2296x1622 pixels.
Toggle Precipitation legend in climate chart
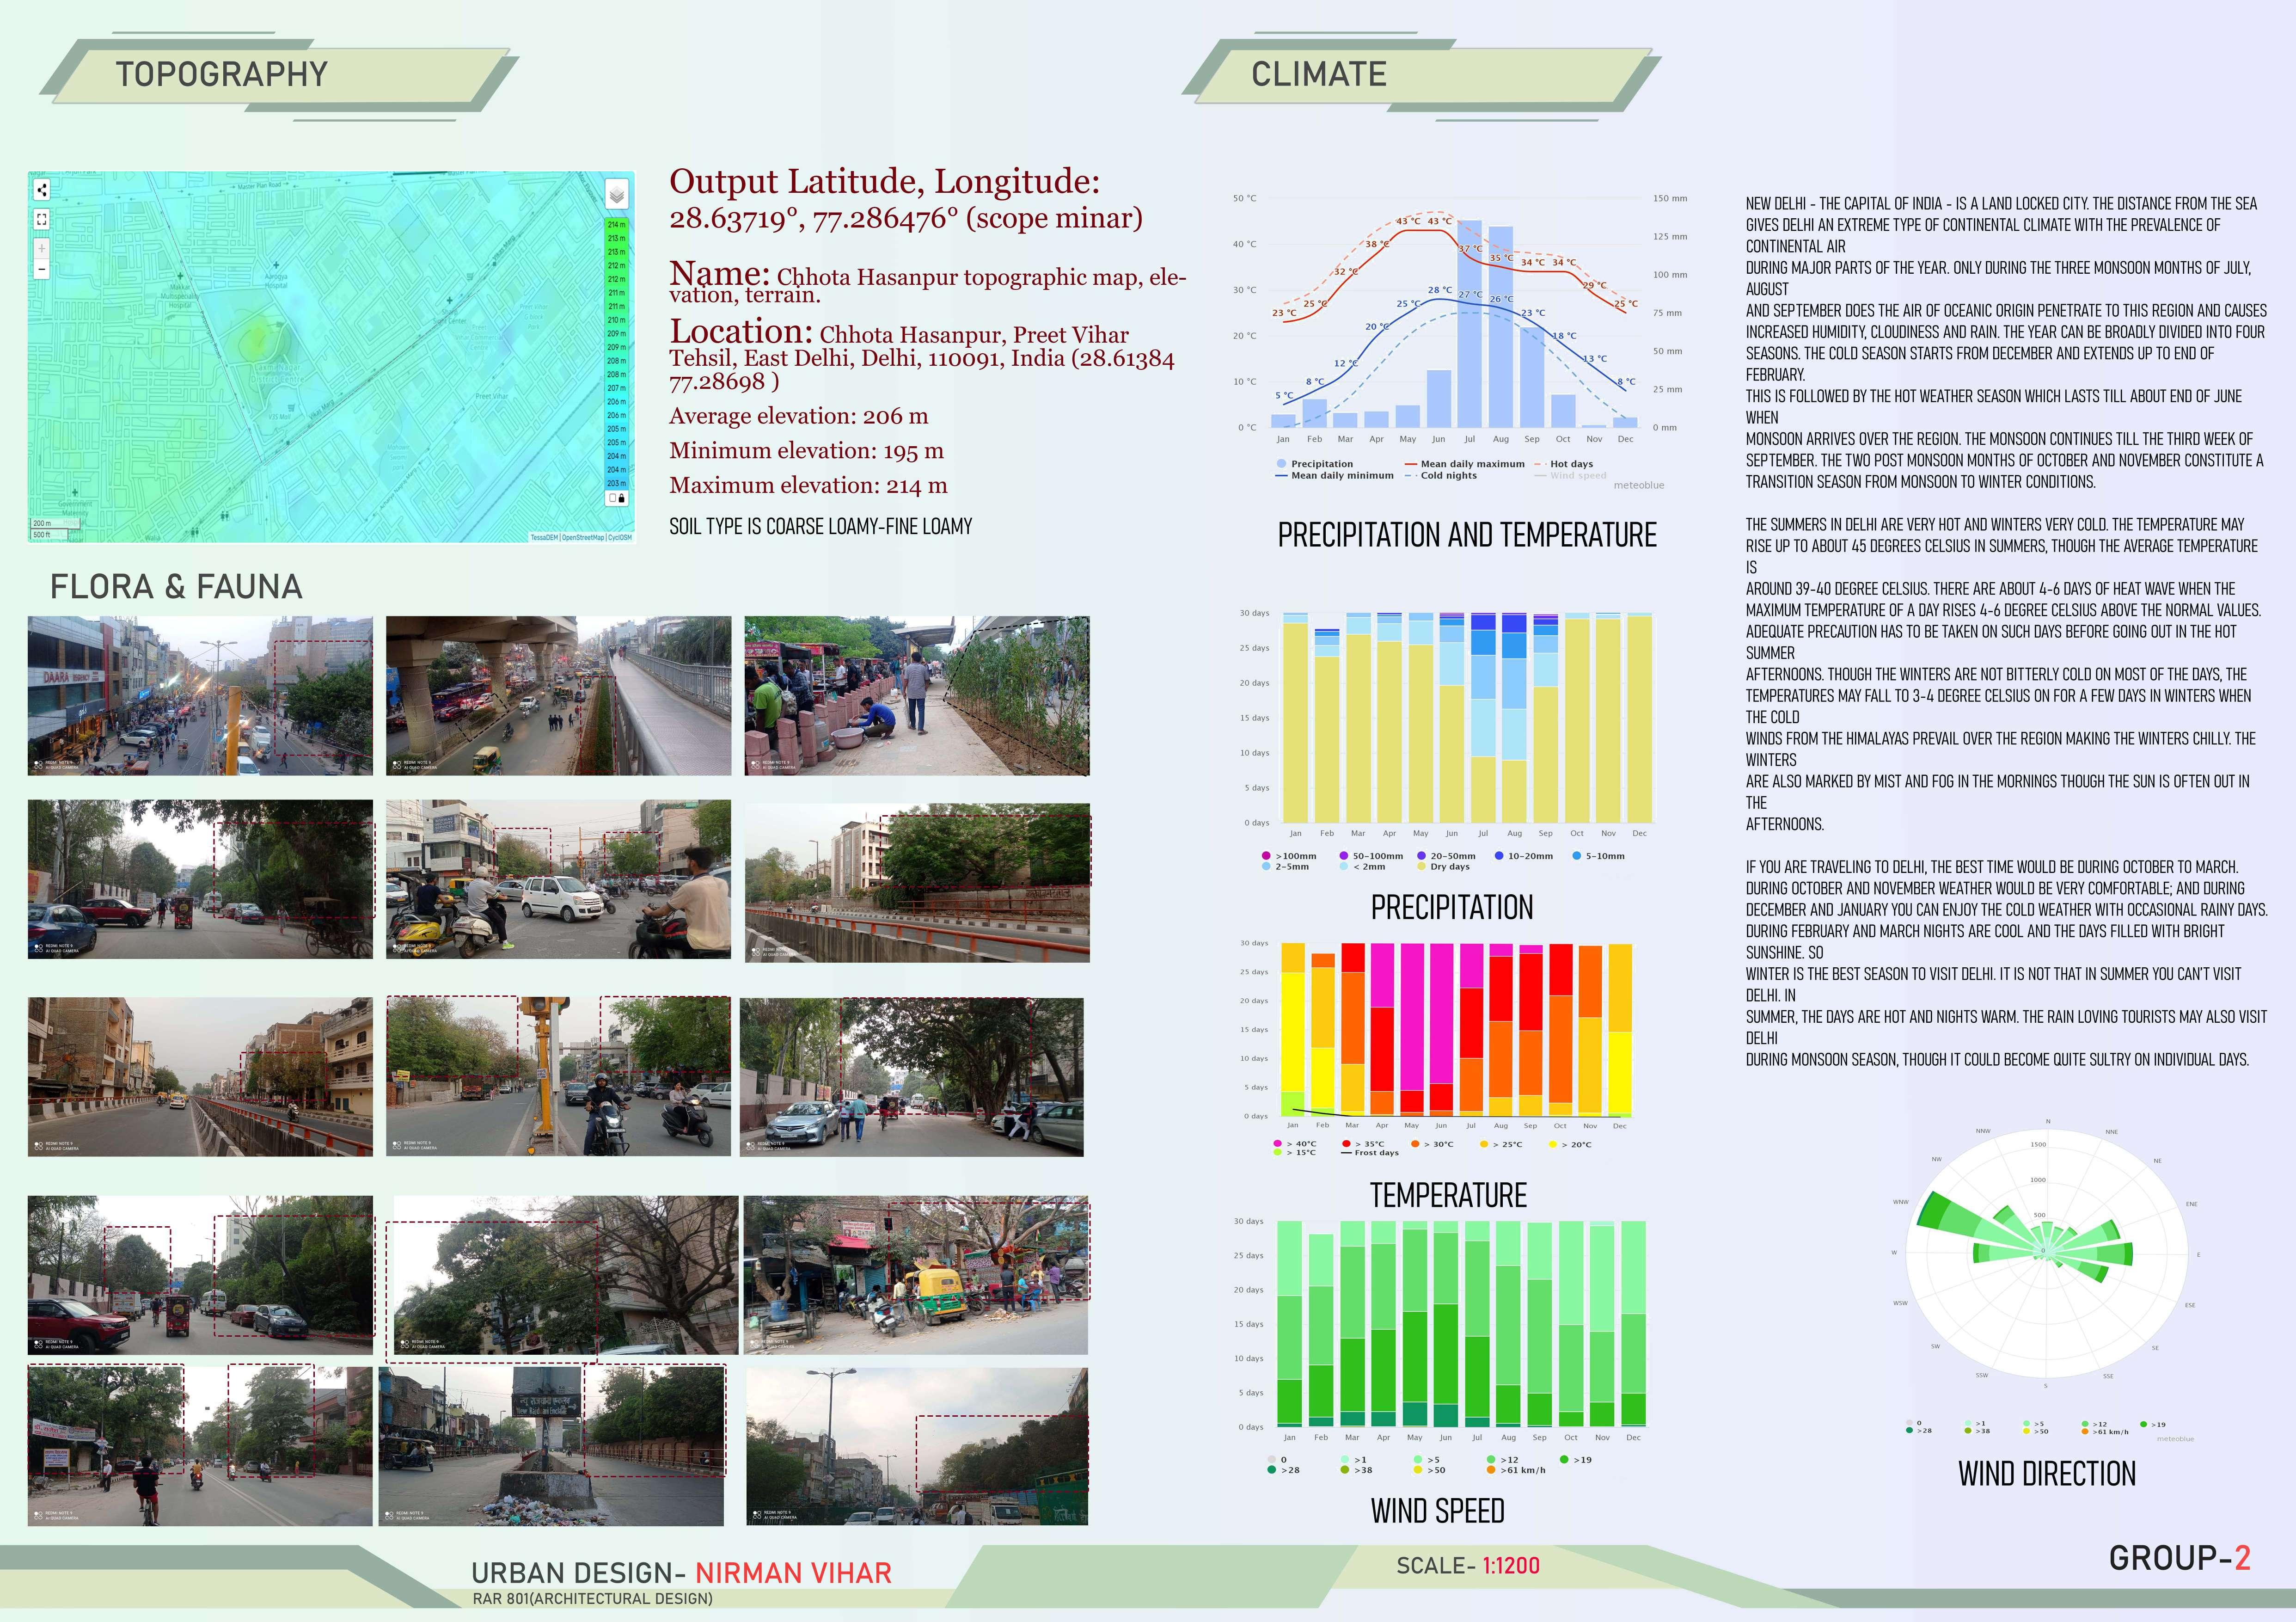pos(1314,464)
